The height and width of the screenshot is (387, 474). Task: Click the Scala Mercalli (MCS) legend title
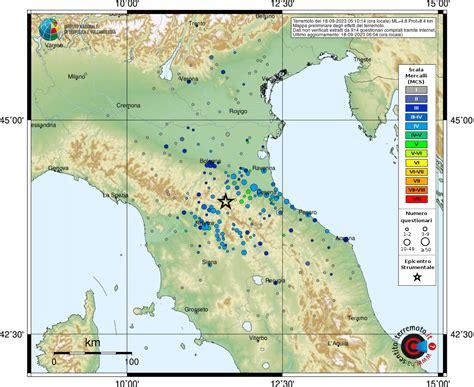(x=416, y=76)
